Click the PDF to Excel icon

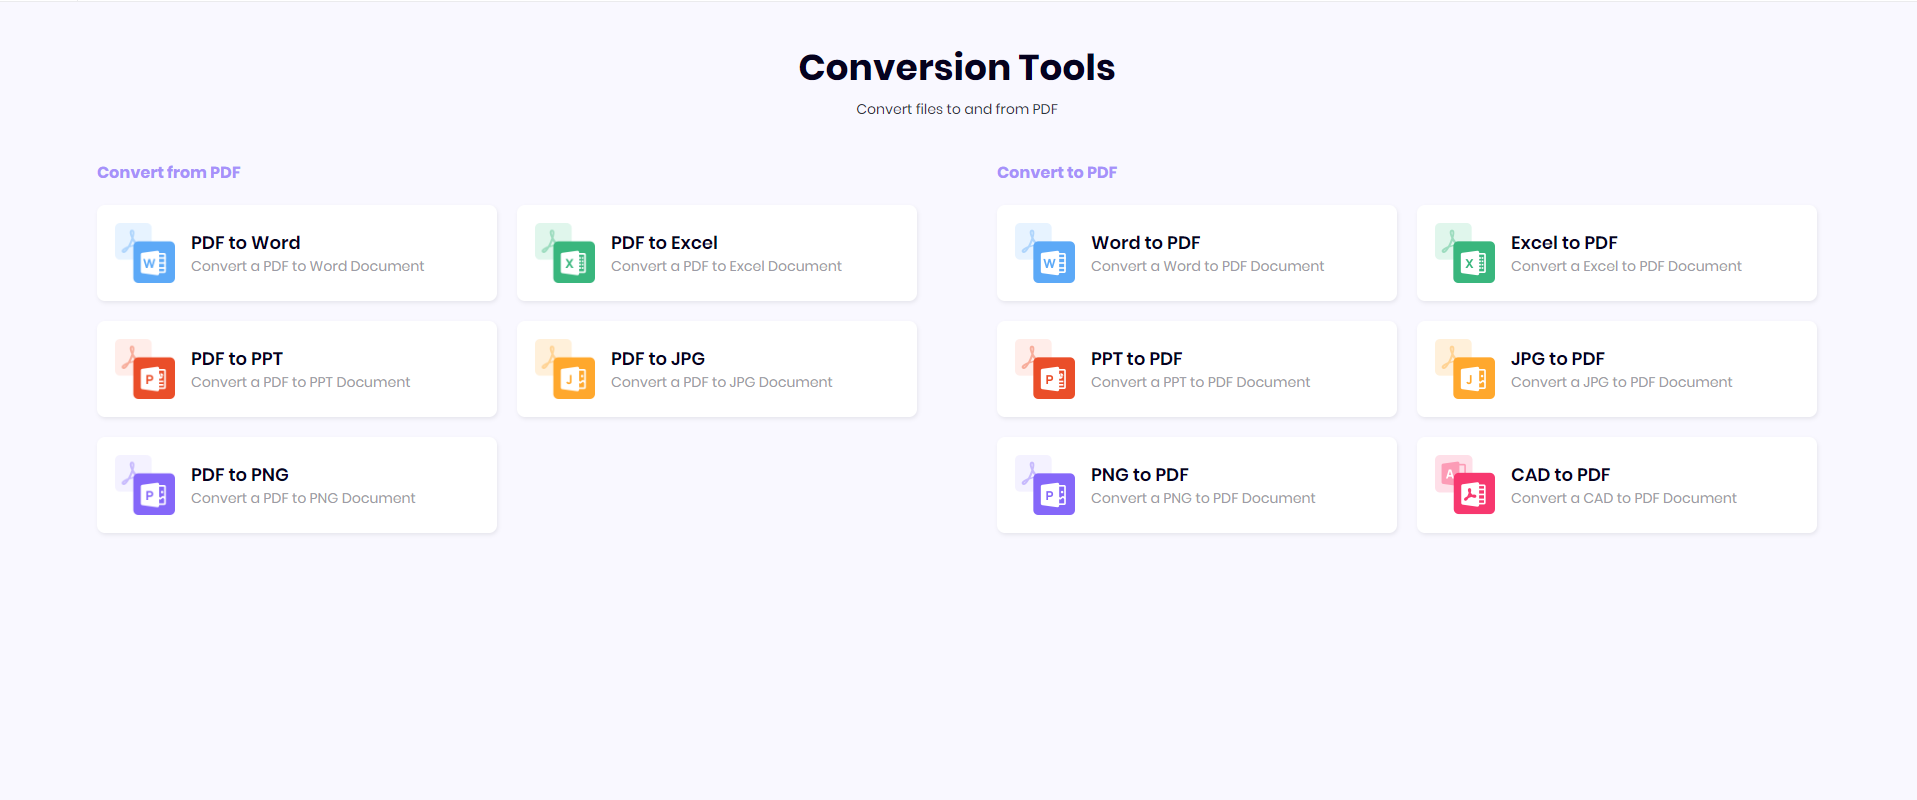tap(565, 253)
